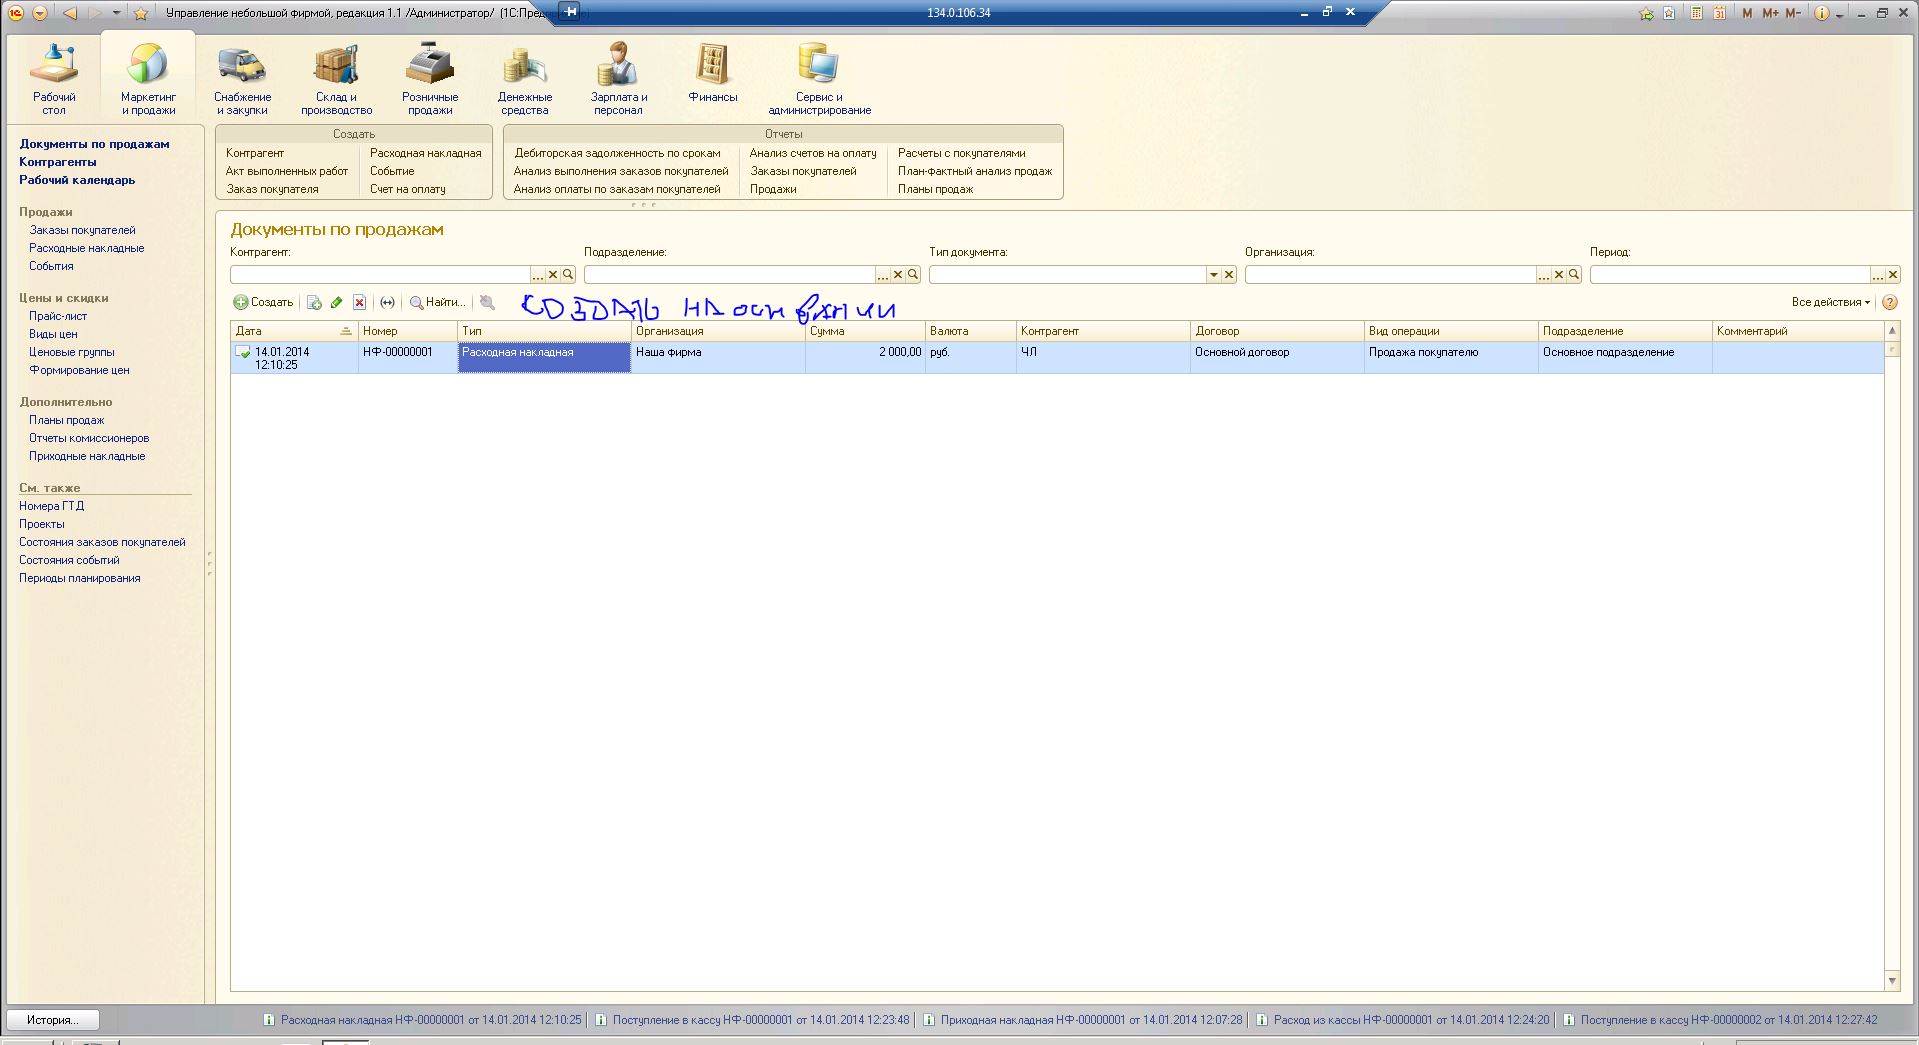Open the calendar icon in title bar
Viewport: 1919px width, 1045px height.
(x=1719, y=13)
